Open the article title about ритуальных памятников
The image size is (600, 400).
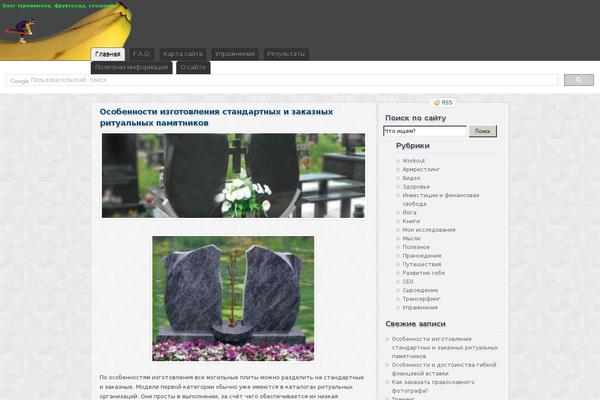coord(216,117)
